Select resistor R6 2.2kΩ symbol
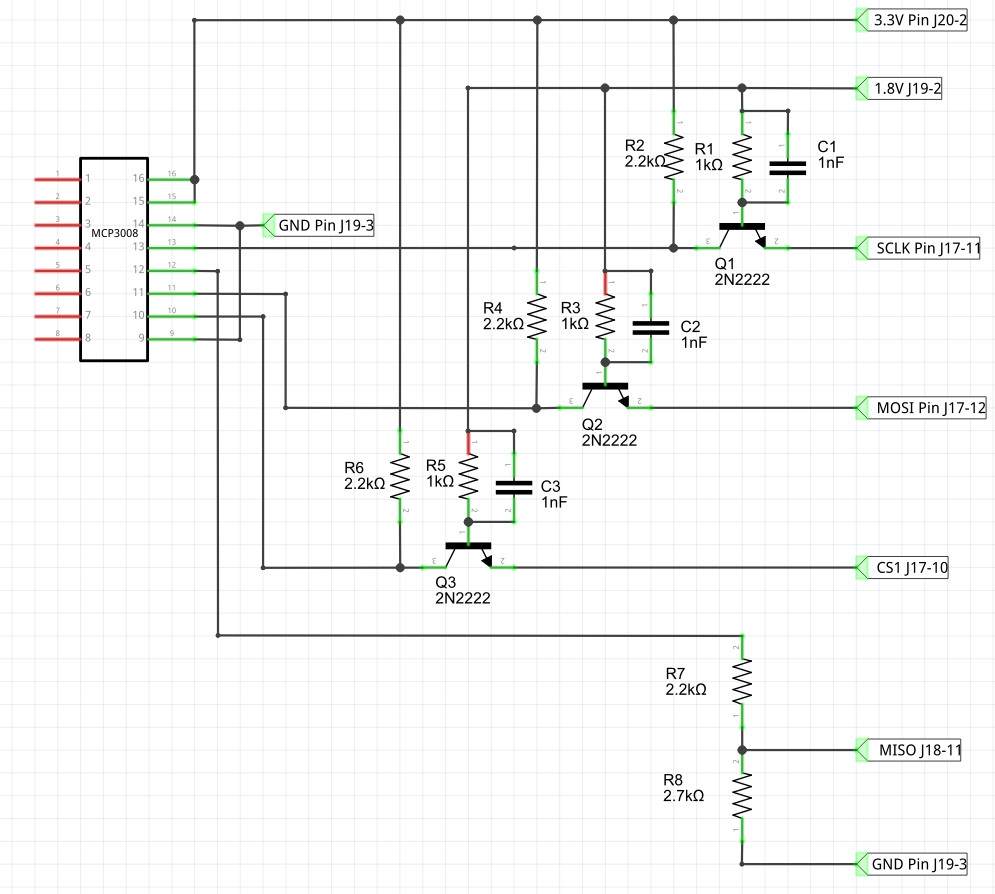Screen dimensions: 995x894 click(400, 477)
